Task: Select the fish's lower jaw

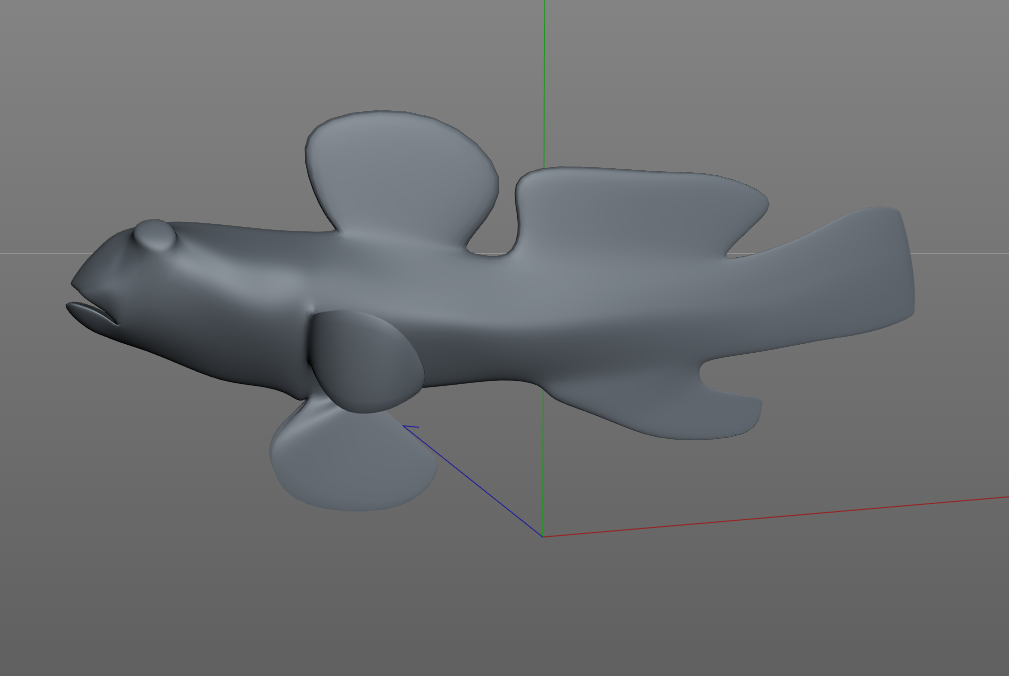Action: pos(91,314)
